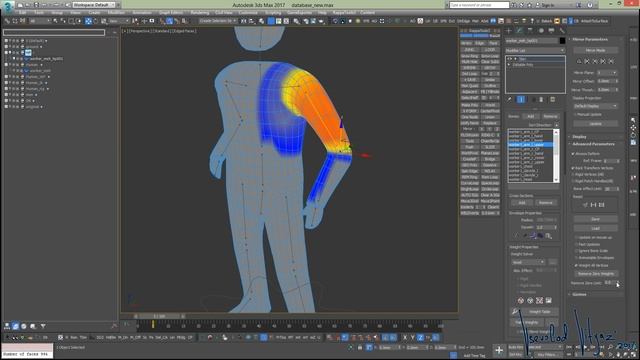Click the large Set Keys plus button
Viewport: 640px width, 360px height.
pyautogui.click(x=499, y=350)
